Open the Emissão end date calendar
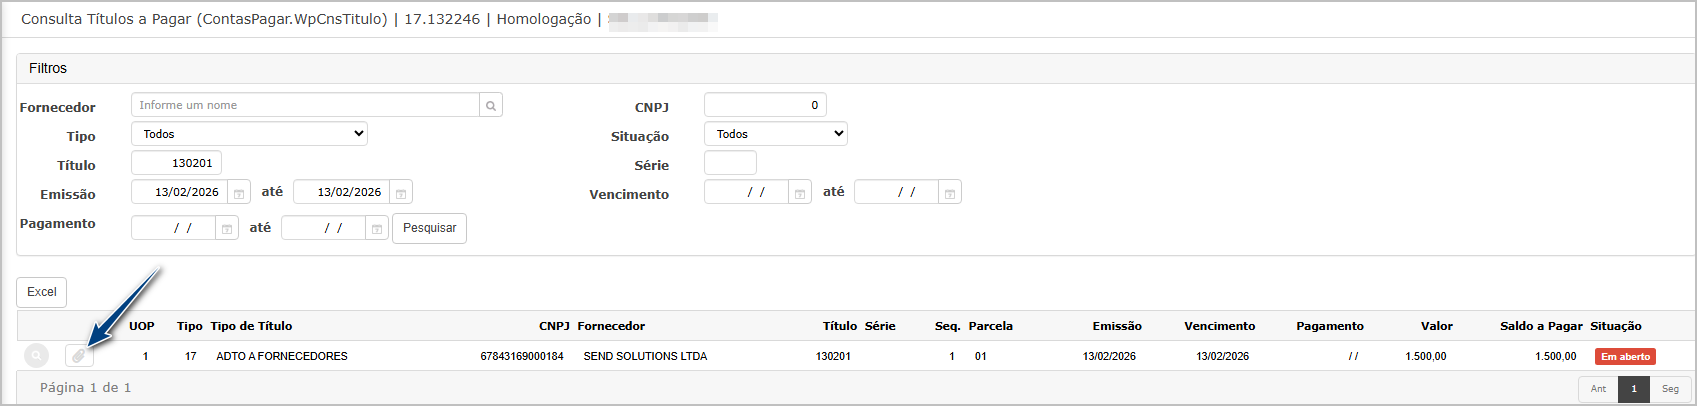Screen dimensions: 1697x406 (401, 193)
